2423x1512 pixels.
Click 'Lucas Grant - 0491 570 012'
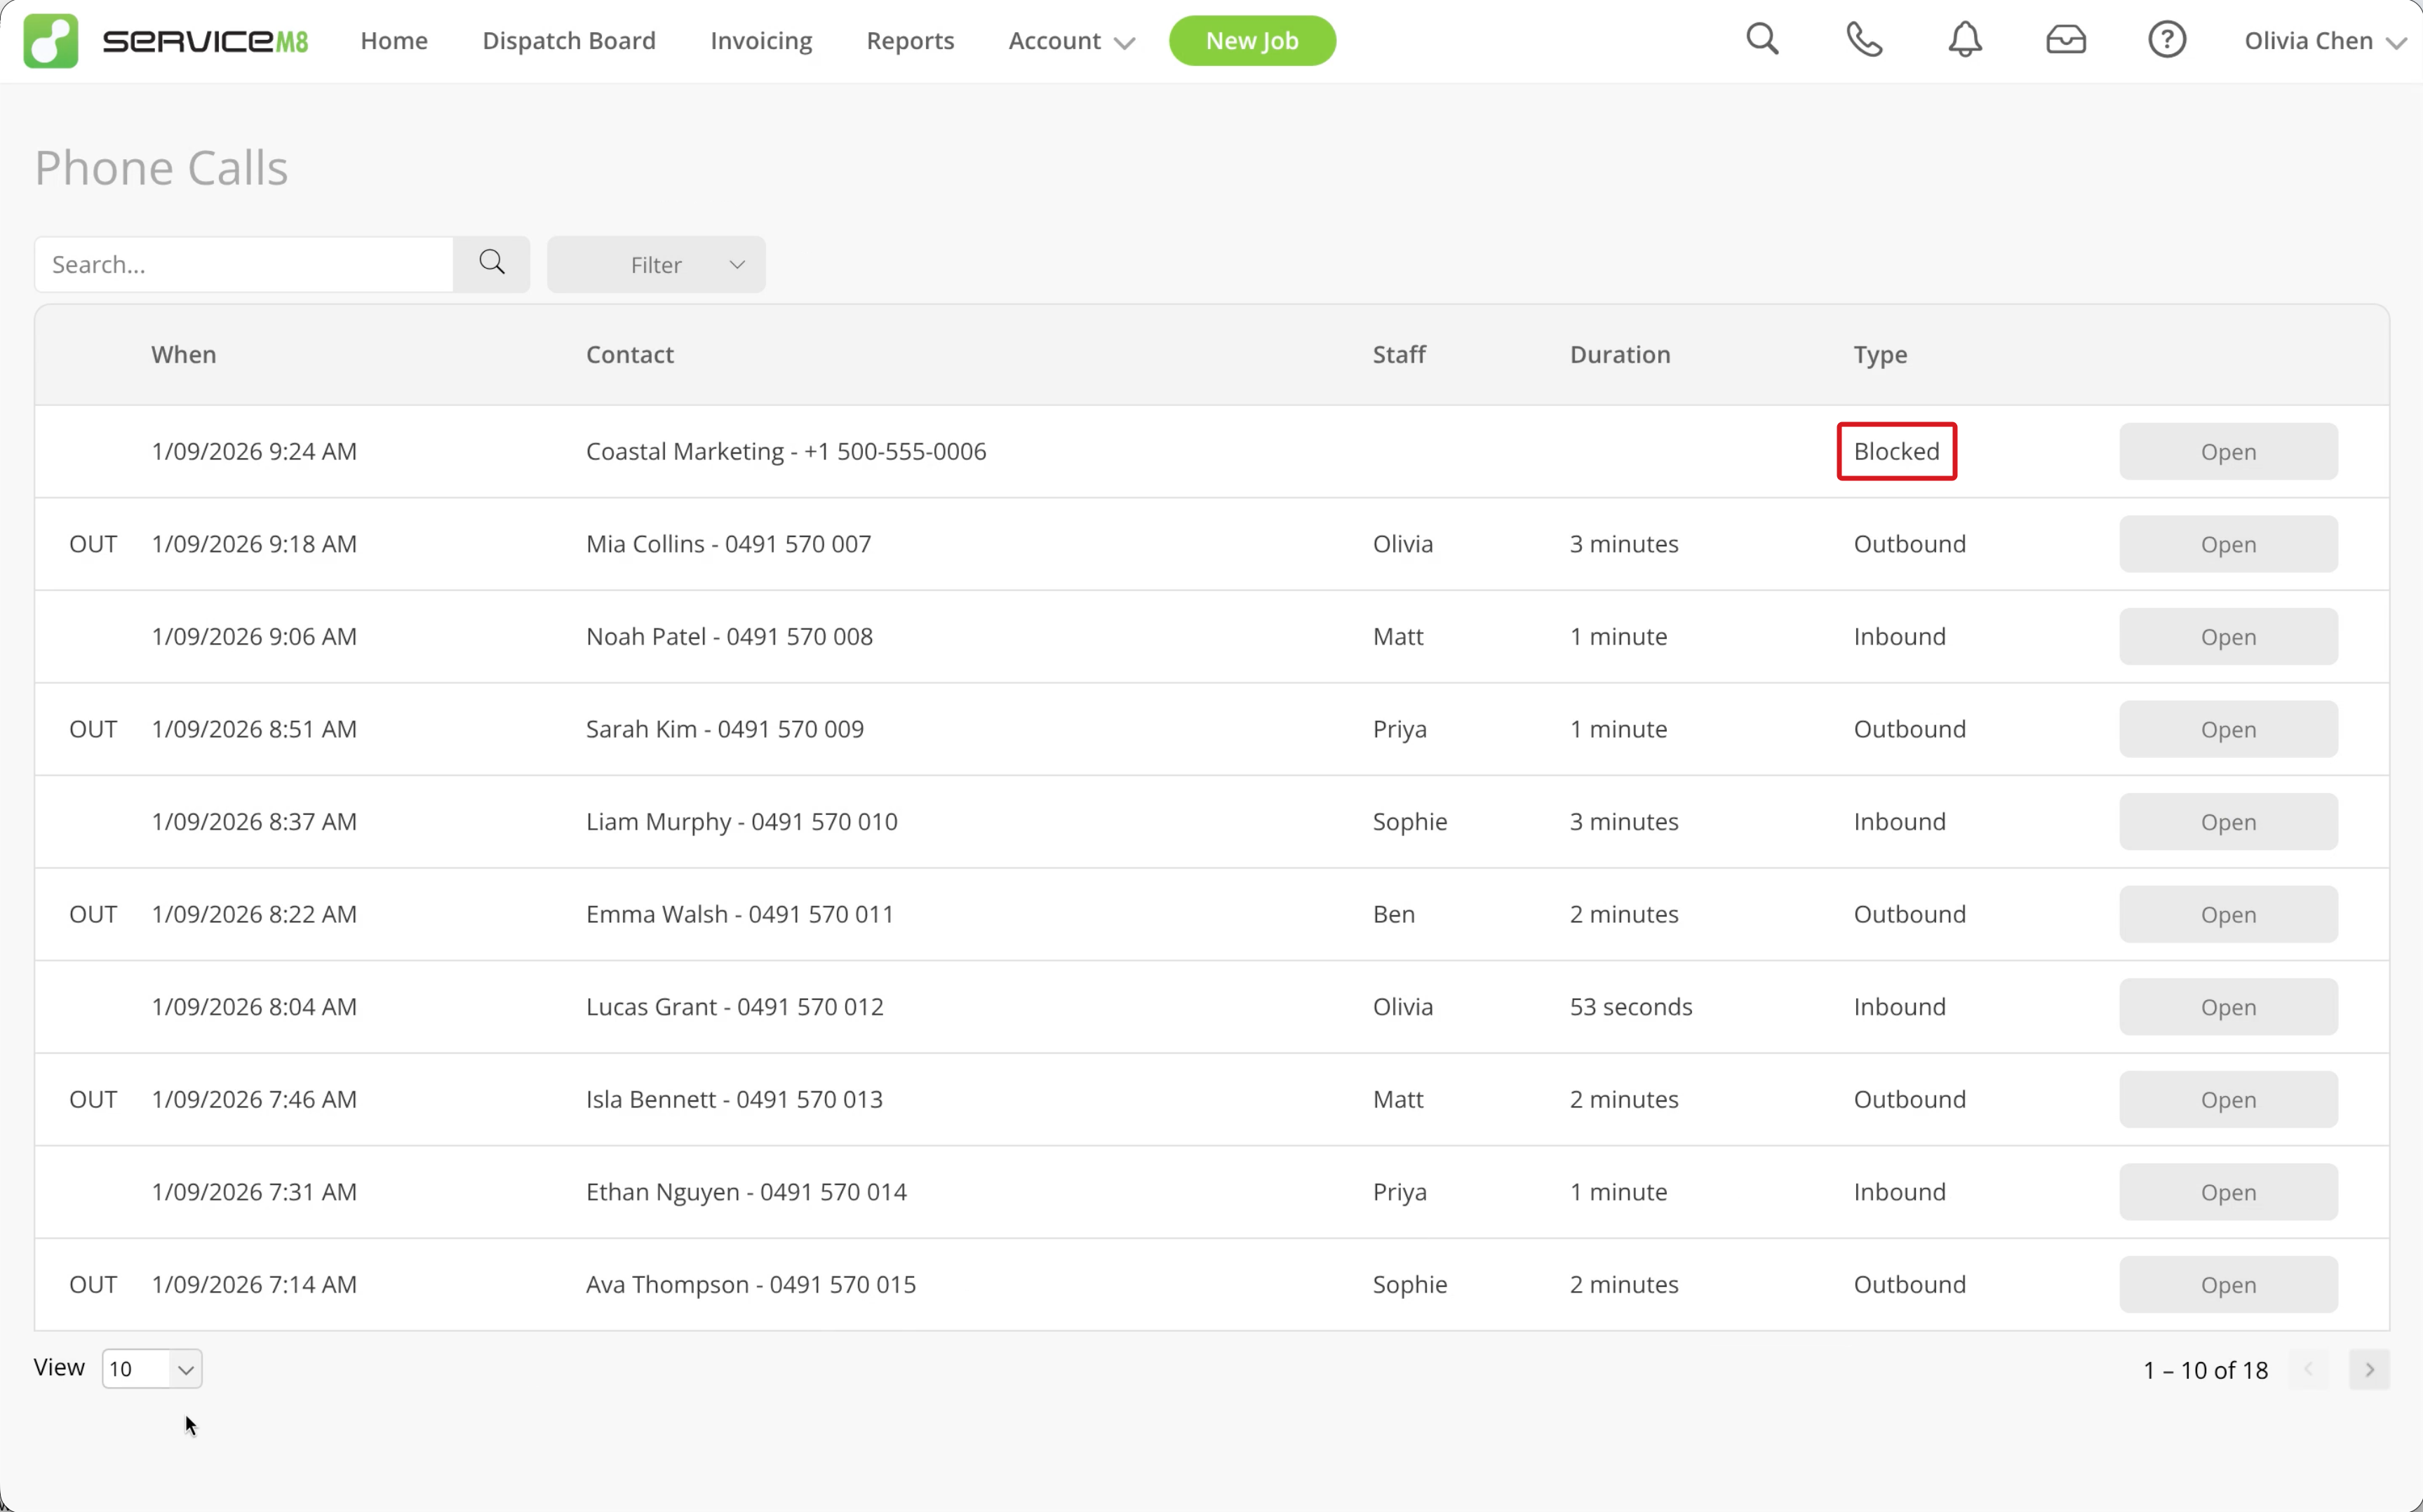coord(734,1006)
